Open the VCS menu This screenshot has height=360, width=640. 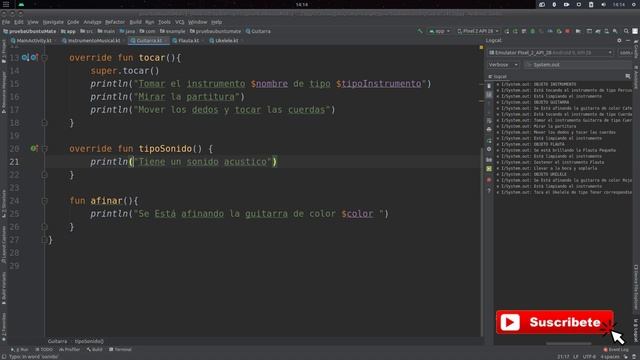pos(180,22)
